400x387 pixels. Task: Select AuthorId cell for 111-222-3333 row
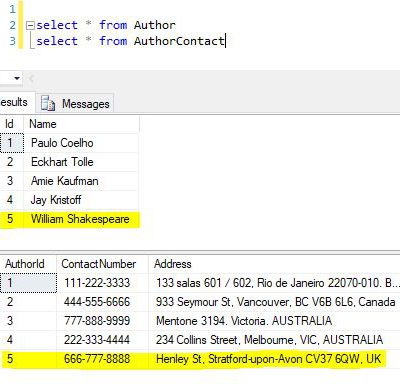coord(28,283)
